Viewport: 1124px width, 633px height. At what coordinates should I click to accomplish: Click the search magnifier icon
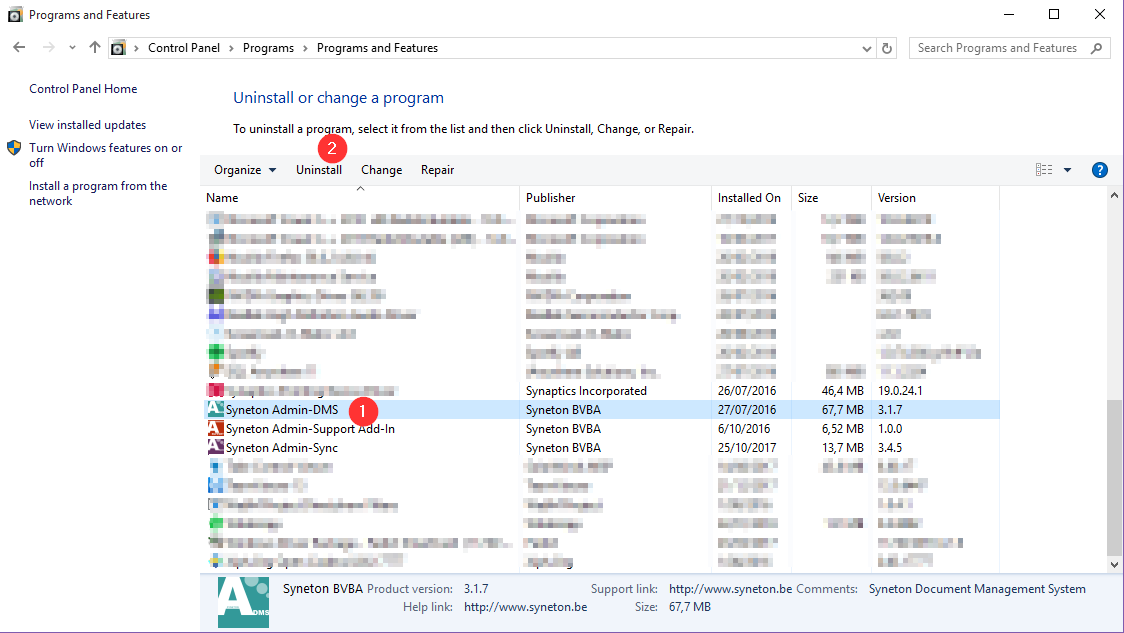click(1097, 48)
